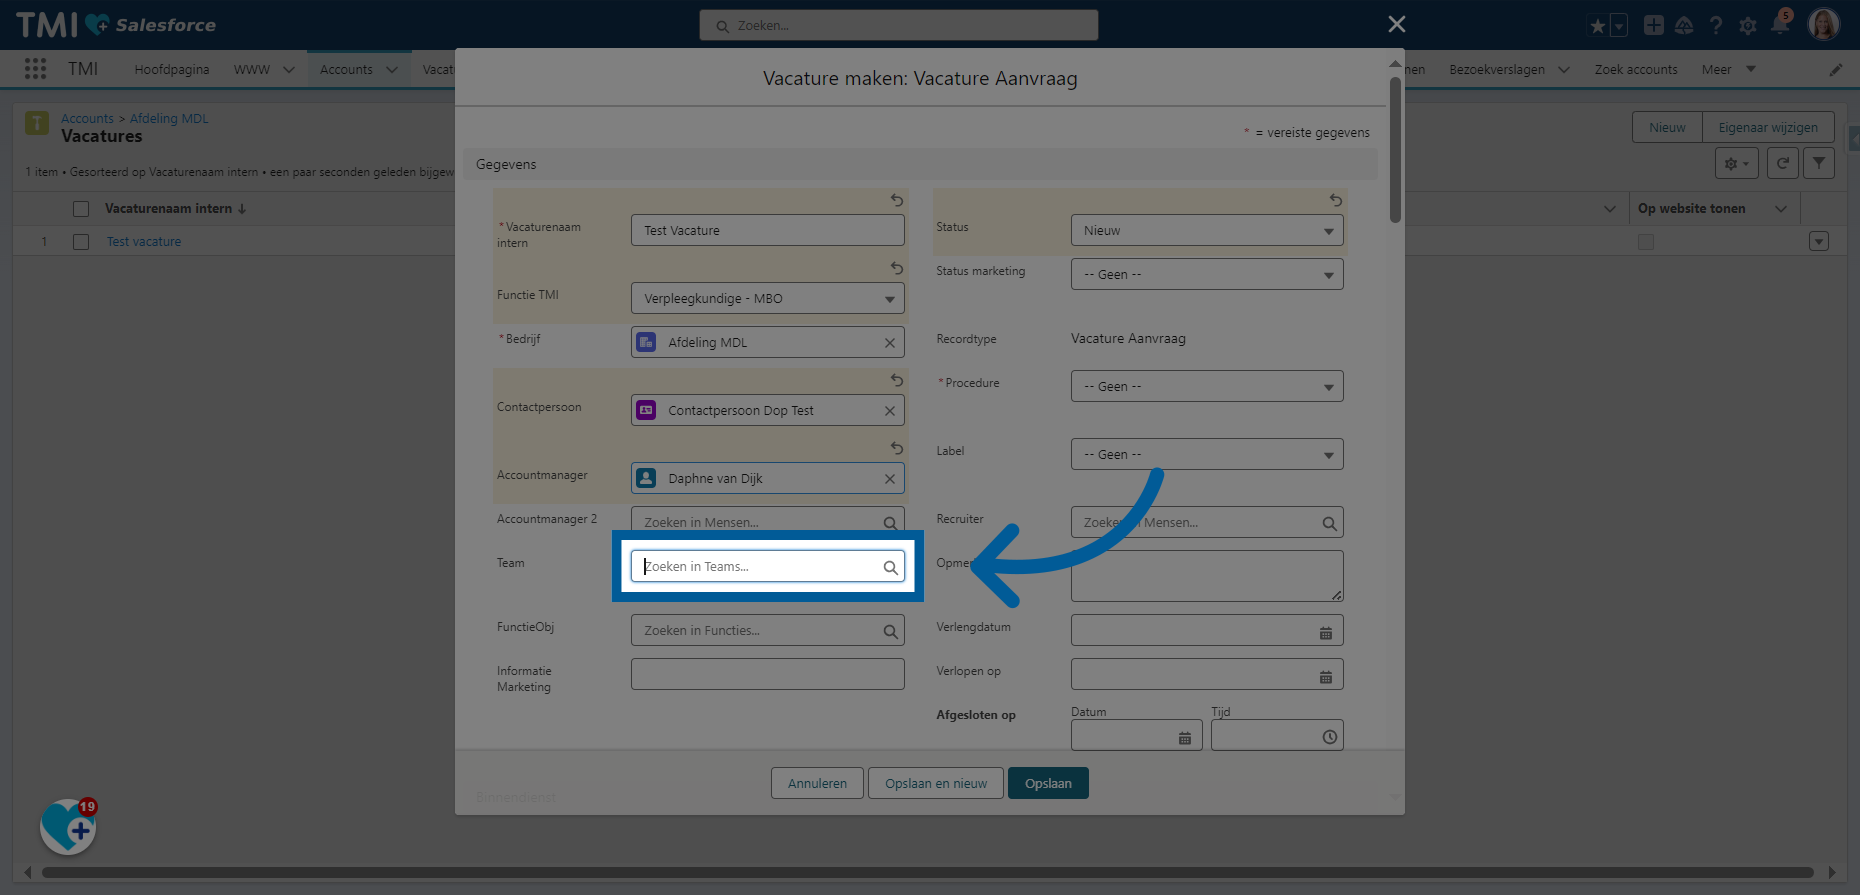Screen dimensions: 1860x895
Task: Click Eigenaar wijzigen button
Action: pyautogui.click(x=1768, y=128)
